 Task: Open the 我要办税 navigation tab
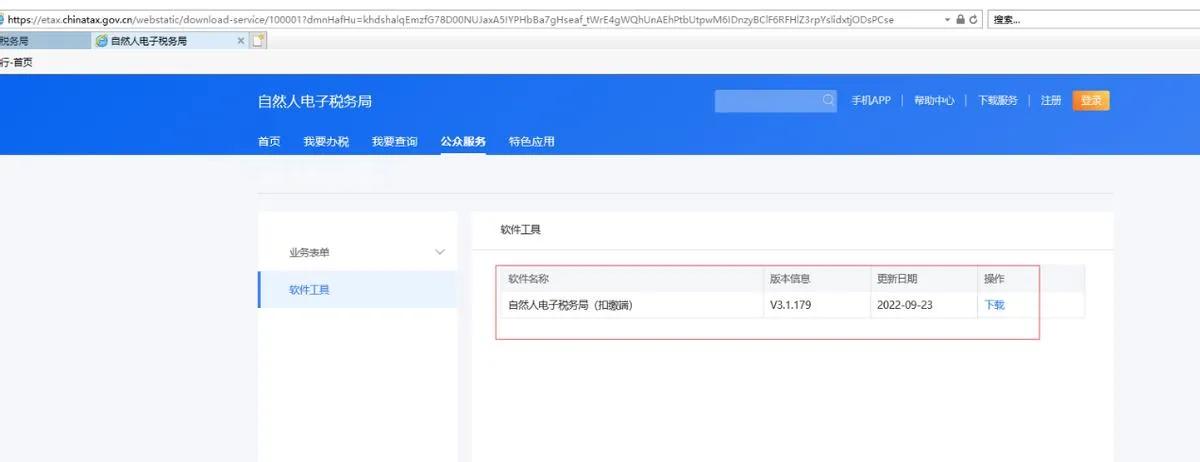326,142
